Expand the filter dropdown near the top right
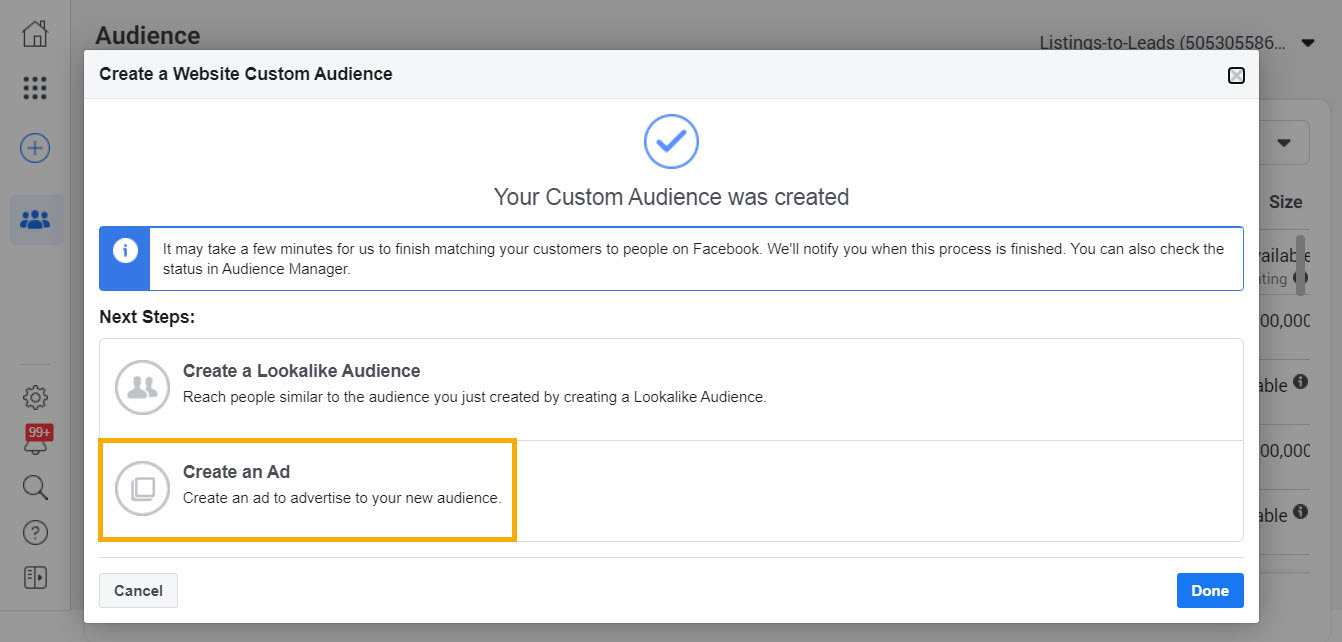Viewport: 1342px width, 642px height. 1285,142
